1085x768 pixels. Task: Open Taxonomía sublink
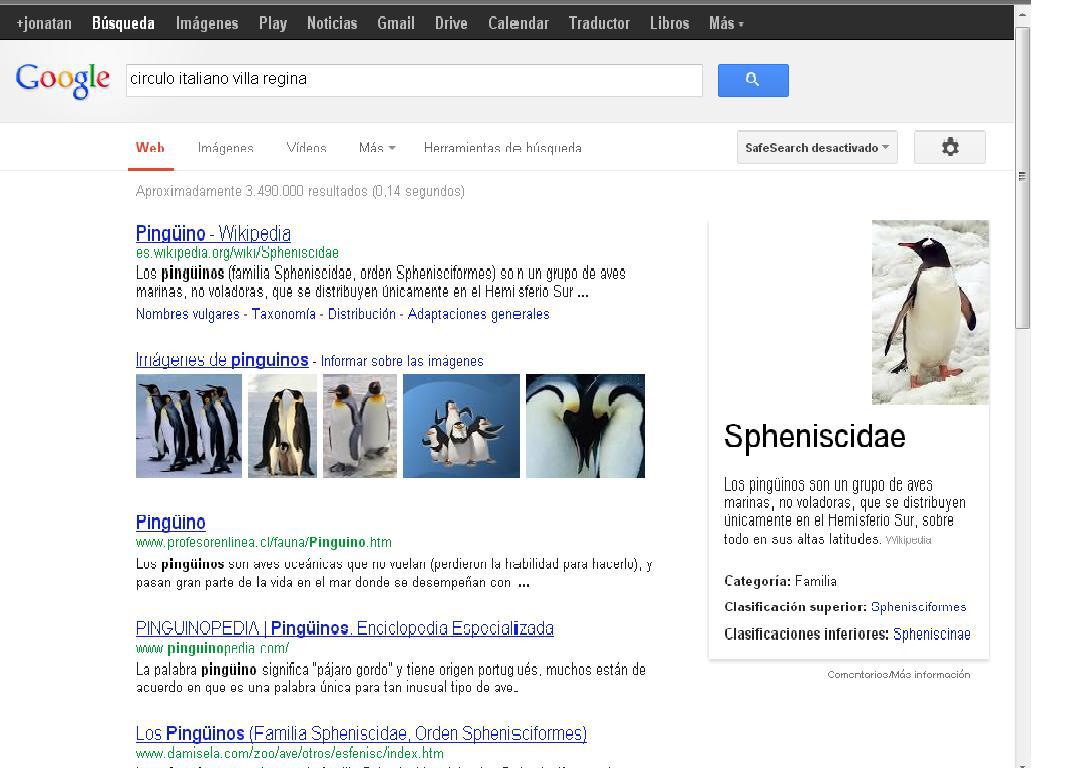point(284,314)
